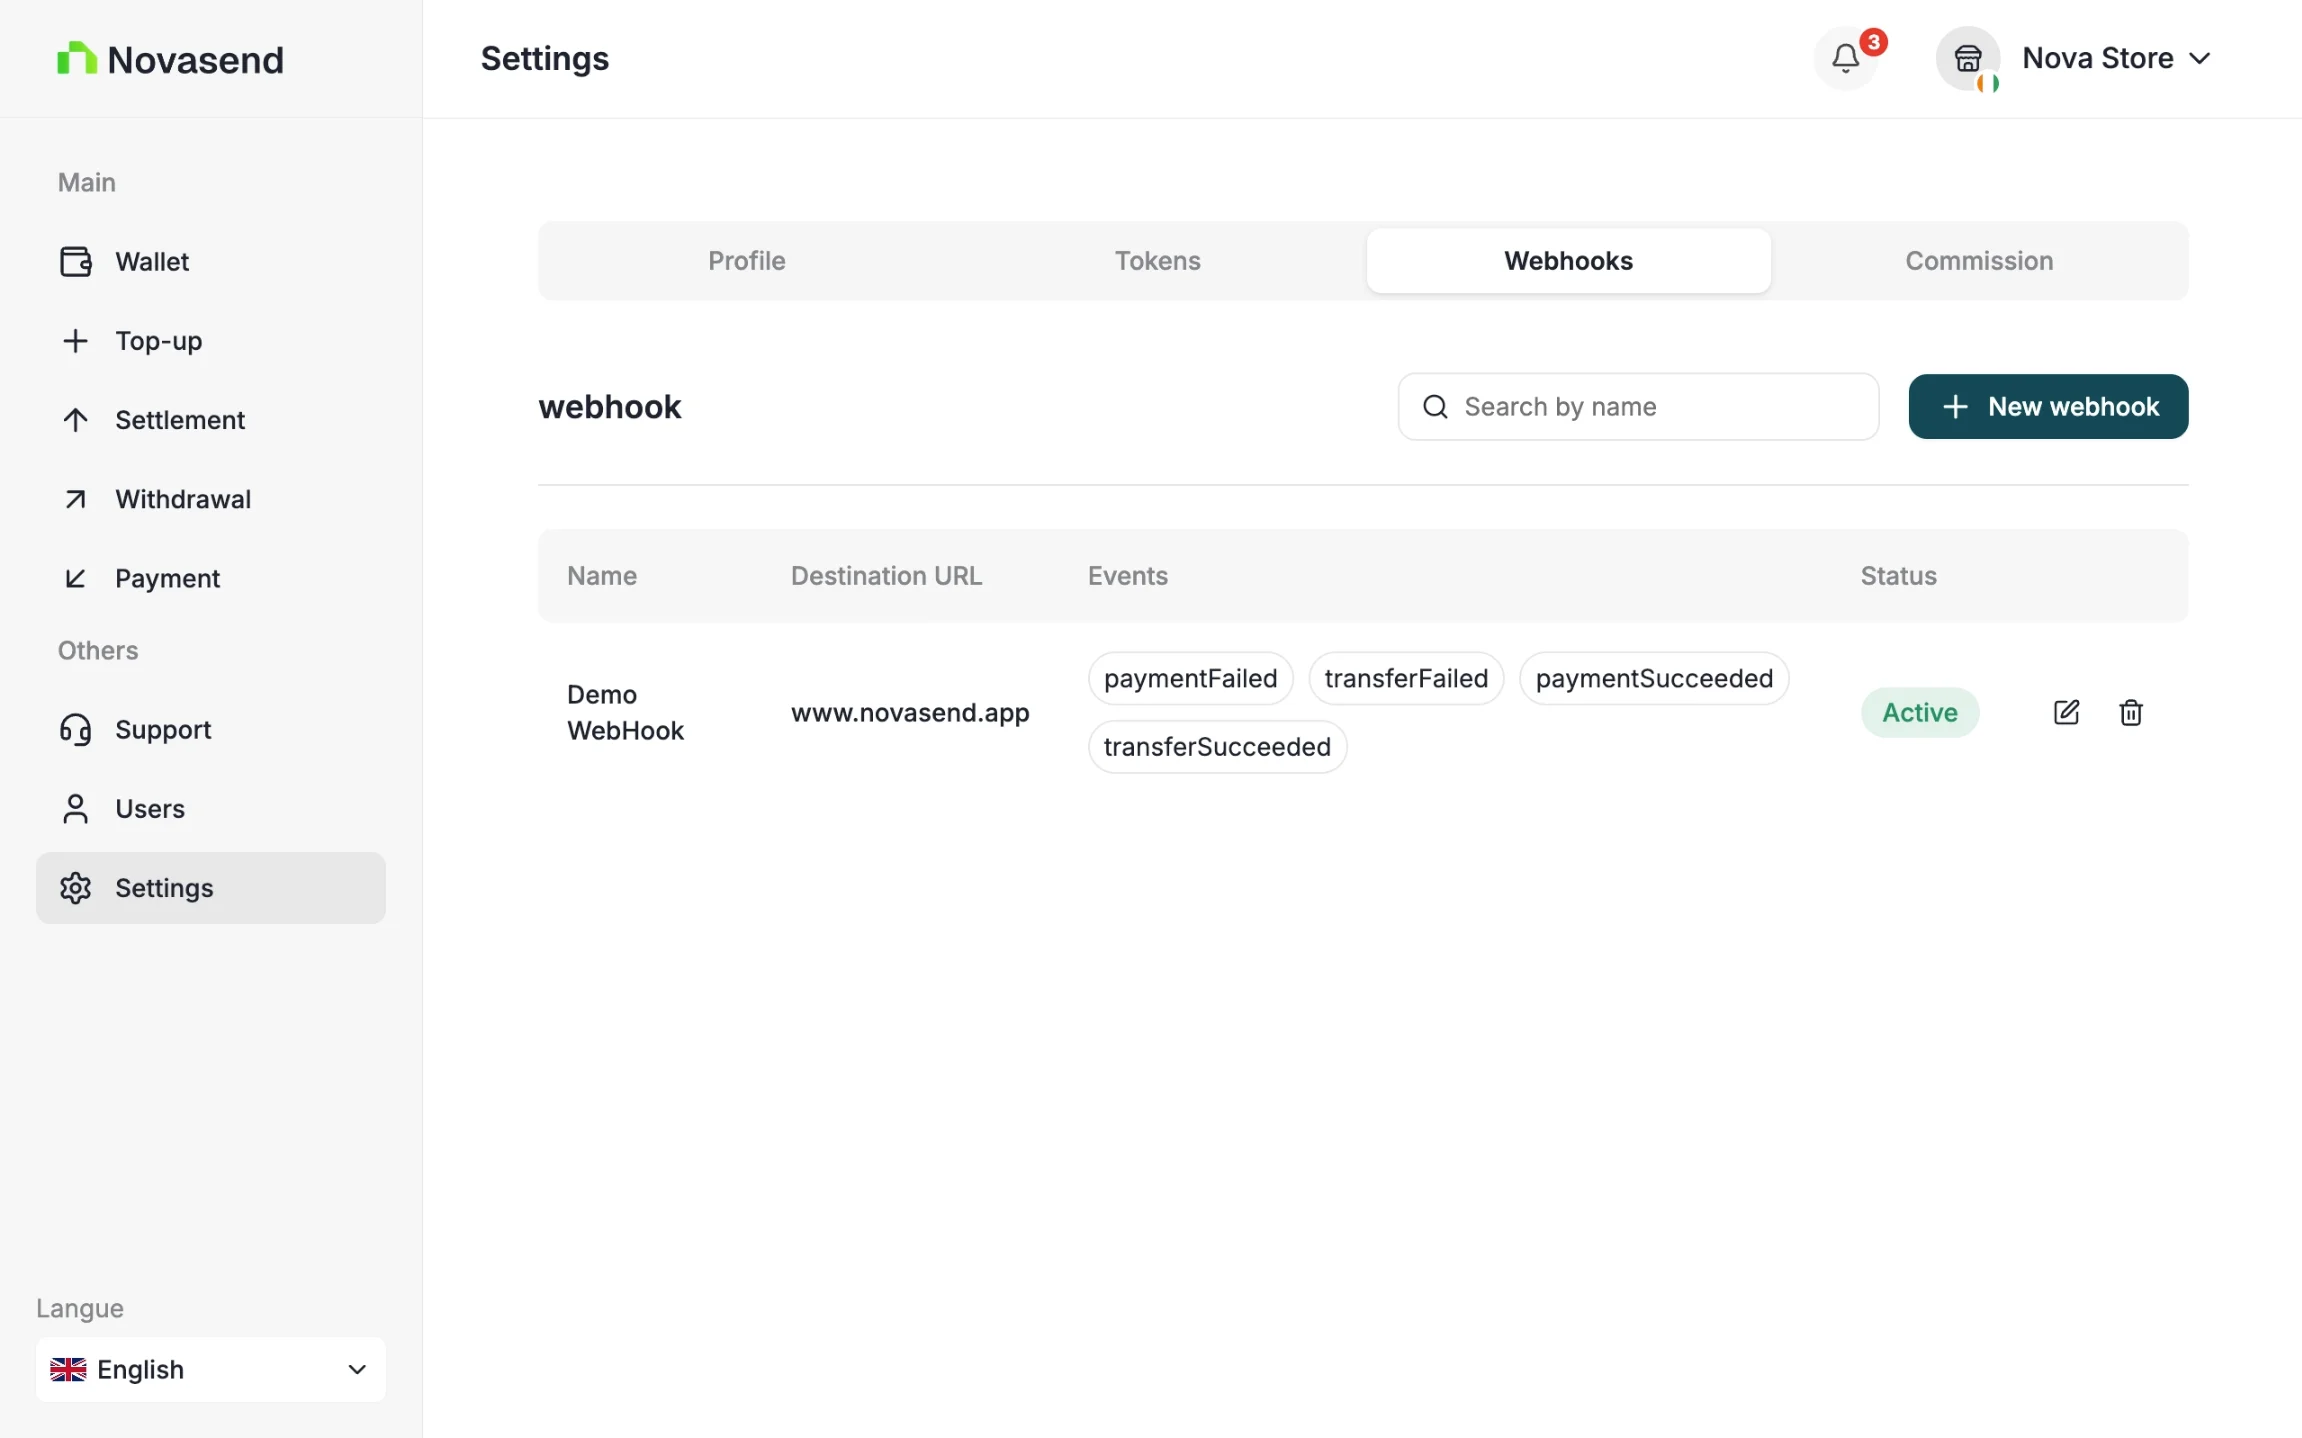Open Settings from the sidebar
This screenshot has height=1438, width=2302.
pos(164,887)
